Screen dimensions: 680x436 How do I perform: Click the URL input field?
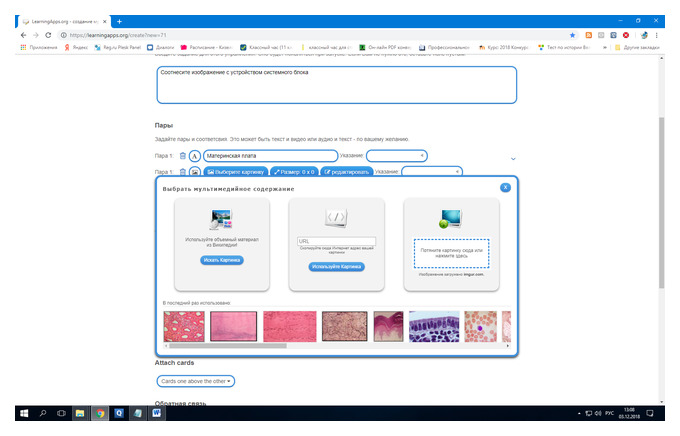[337, 241]
